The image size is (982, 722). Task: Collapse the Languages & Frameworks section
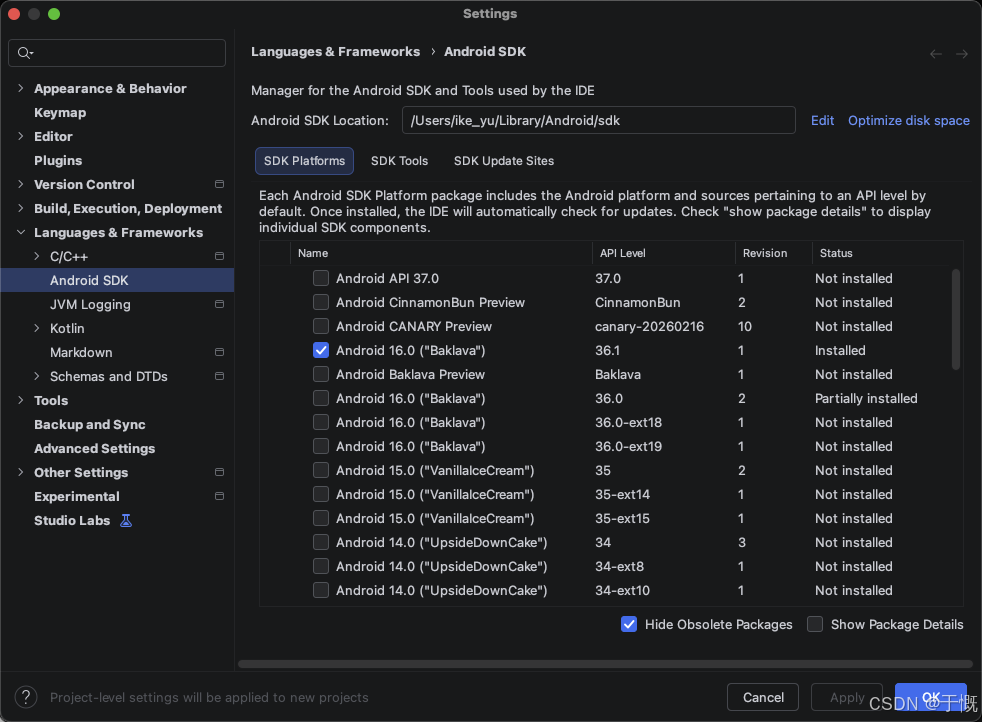point(21,233)
